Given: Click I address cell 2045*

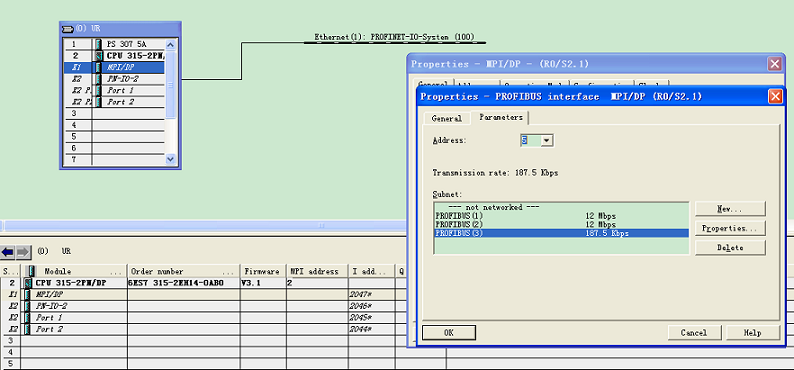Looking at the screenshot, I should 372,318.
